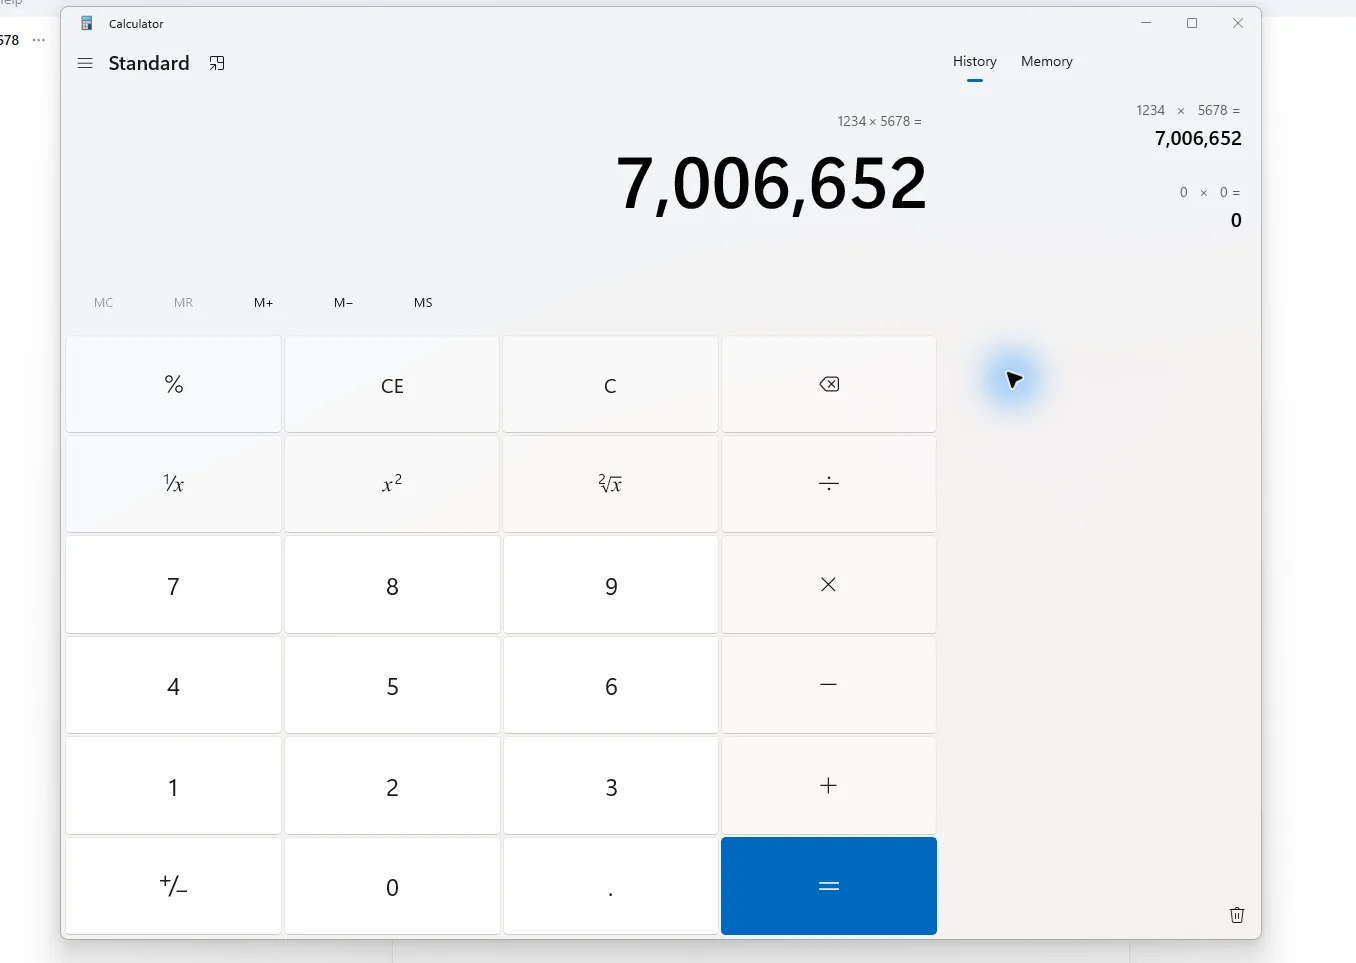Click the C clear button
Image resolution: width=1356 pixels, height=963 pixels.
pos(611,384)
